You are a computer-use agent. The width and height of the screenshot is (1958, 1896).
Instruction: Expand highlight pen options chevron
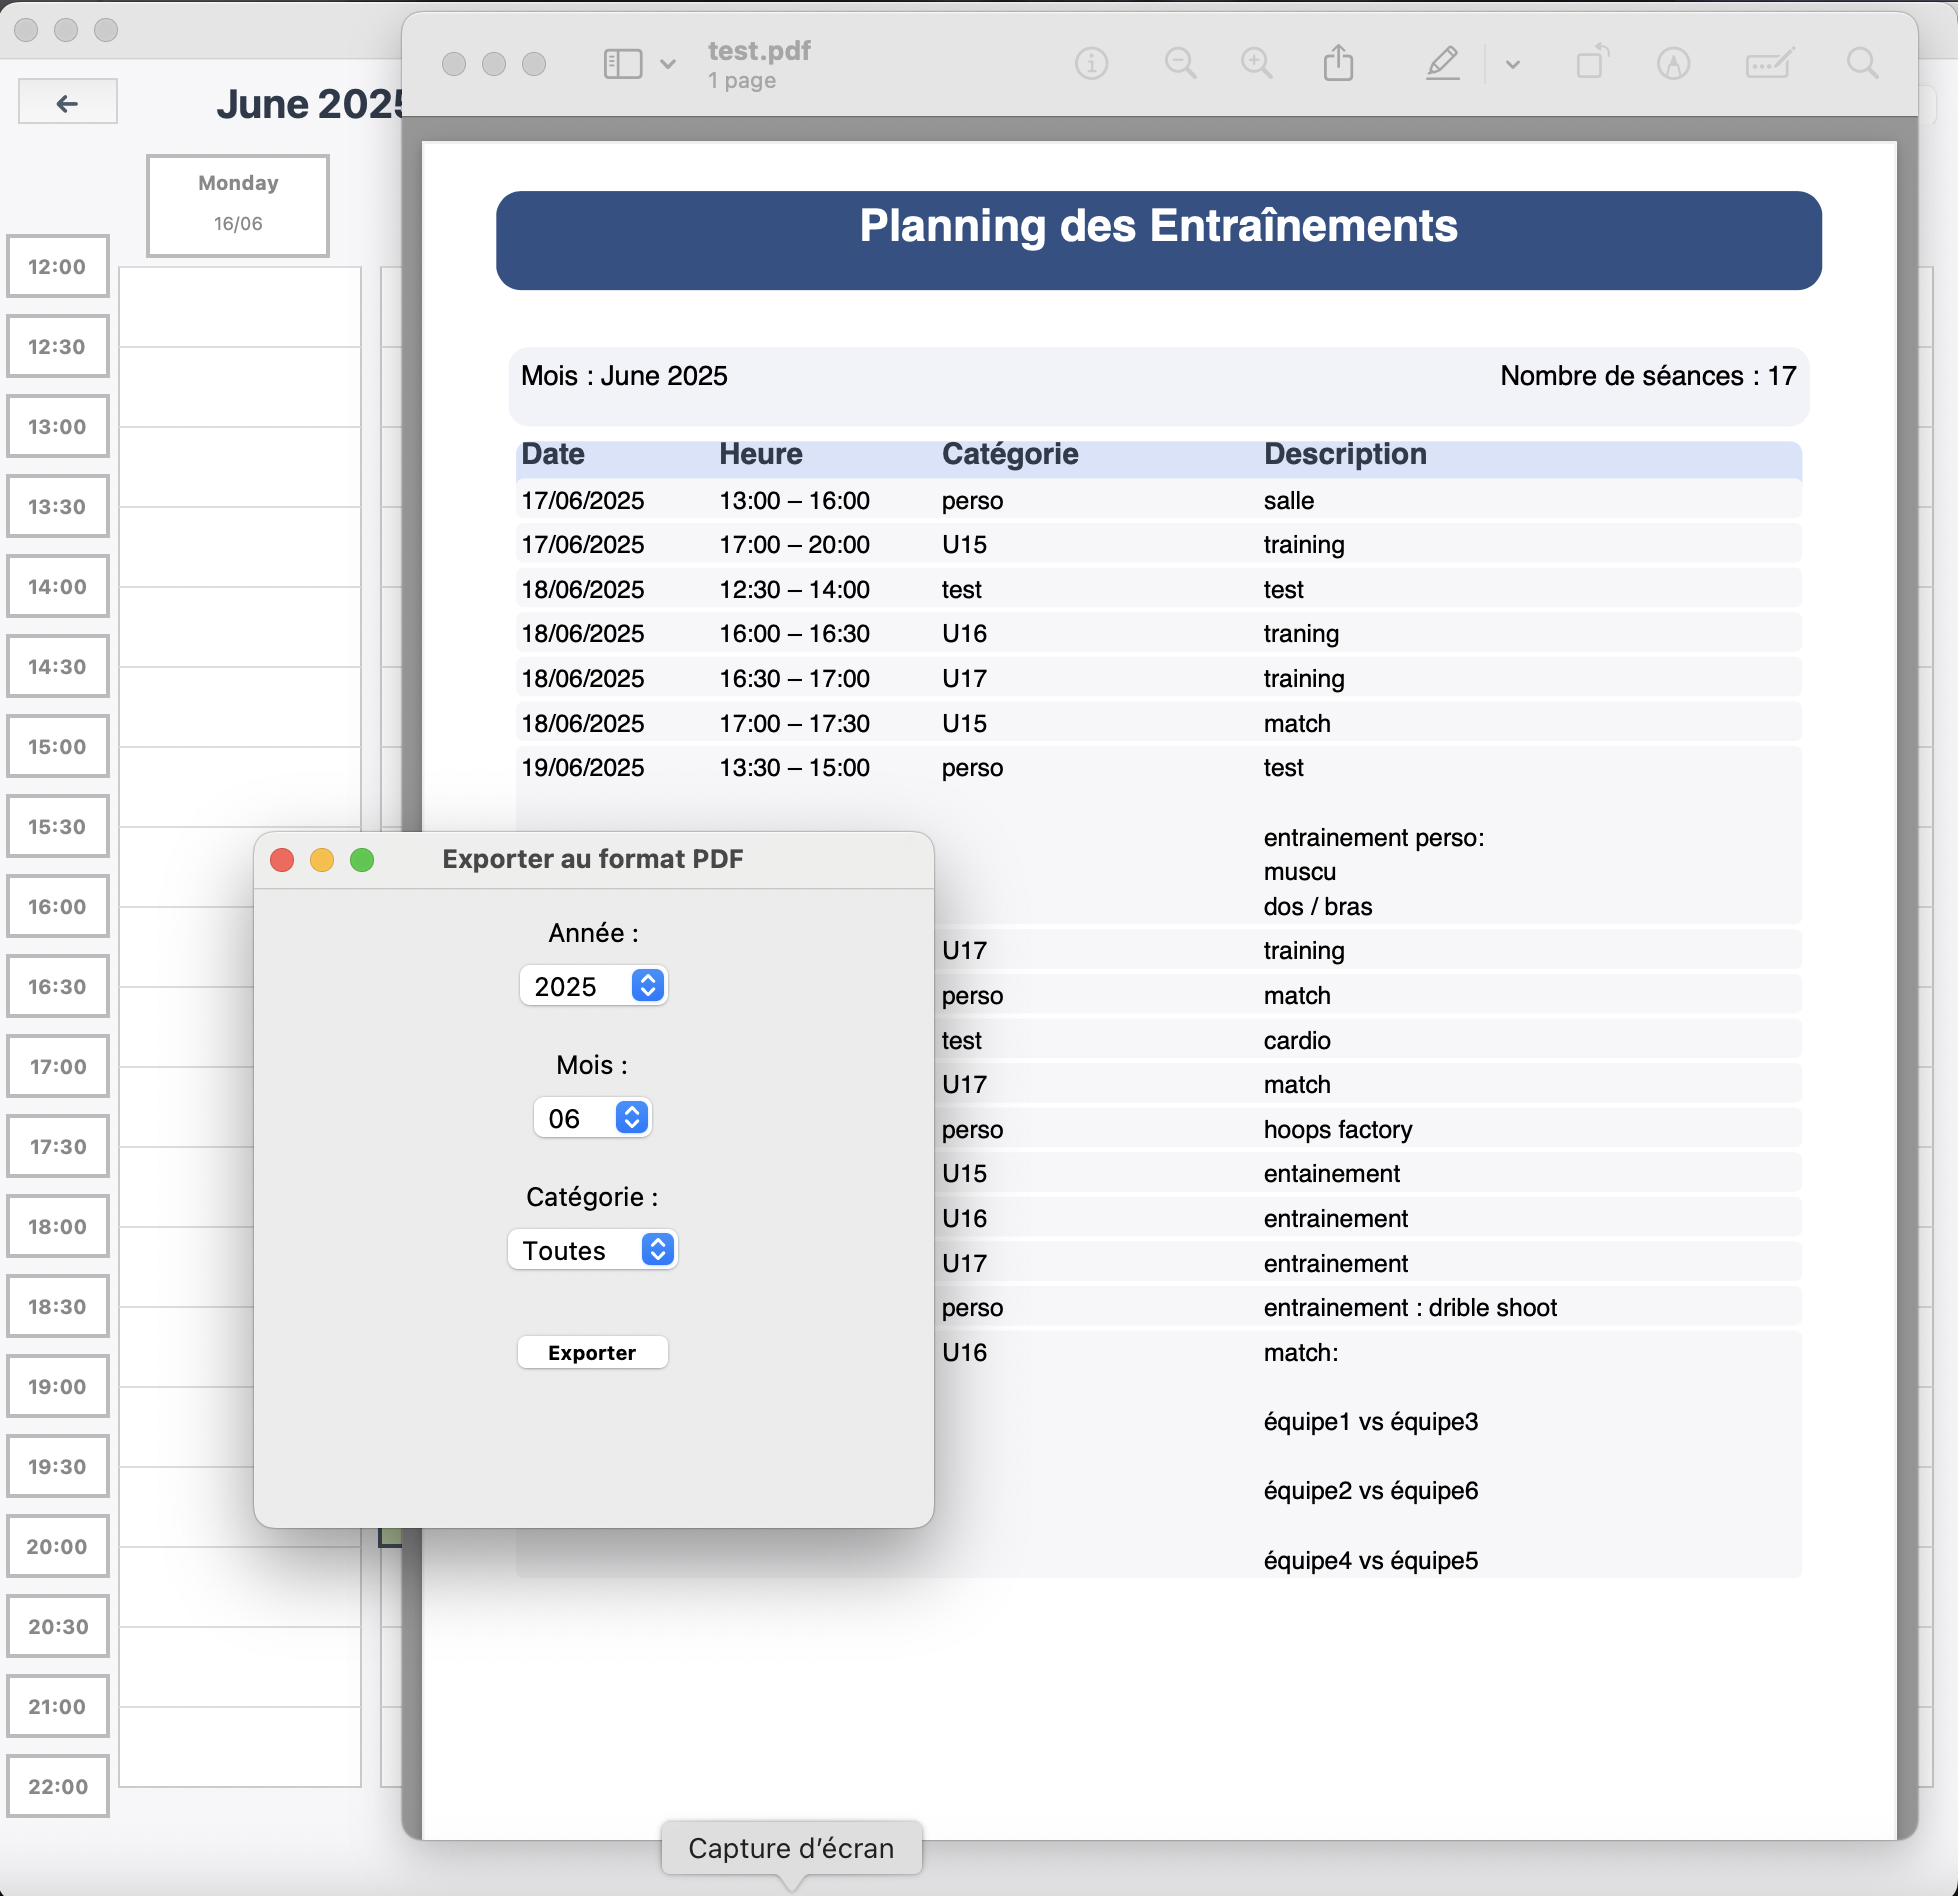pyautogui.click(x=1512, y=64)
